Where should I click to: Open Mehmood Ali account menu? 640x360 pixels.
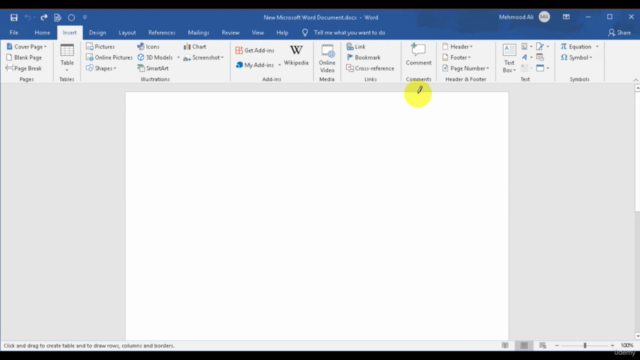point(524,17)
